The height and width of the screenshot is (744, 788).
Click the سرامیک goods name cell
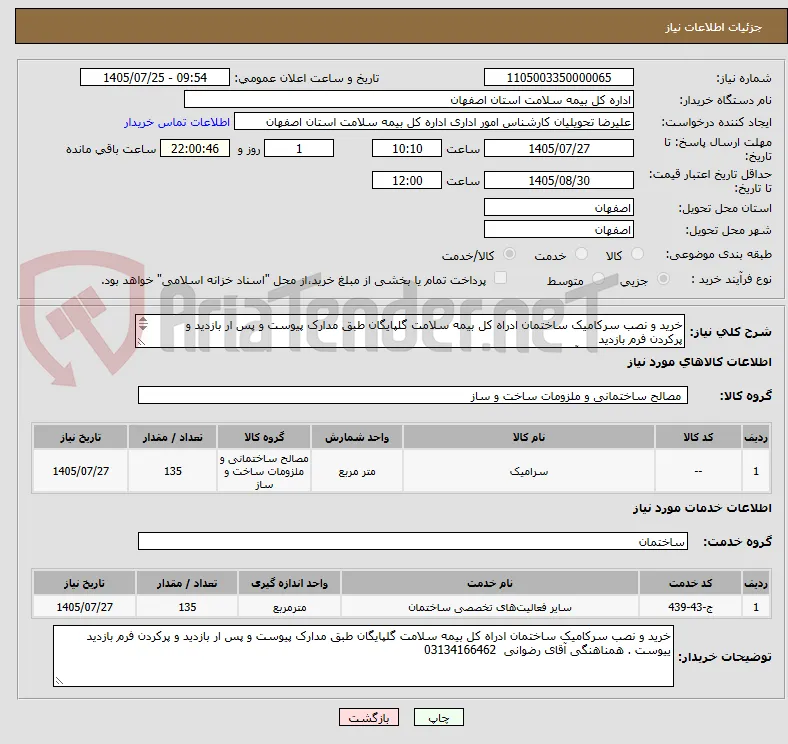pos(529,471)
